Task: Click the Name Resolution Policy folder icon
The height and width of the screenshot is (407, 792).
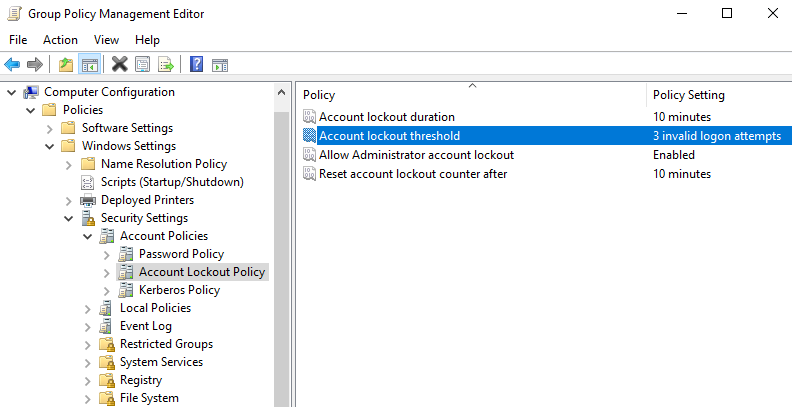Action: coord(87,164)
